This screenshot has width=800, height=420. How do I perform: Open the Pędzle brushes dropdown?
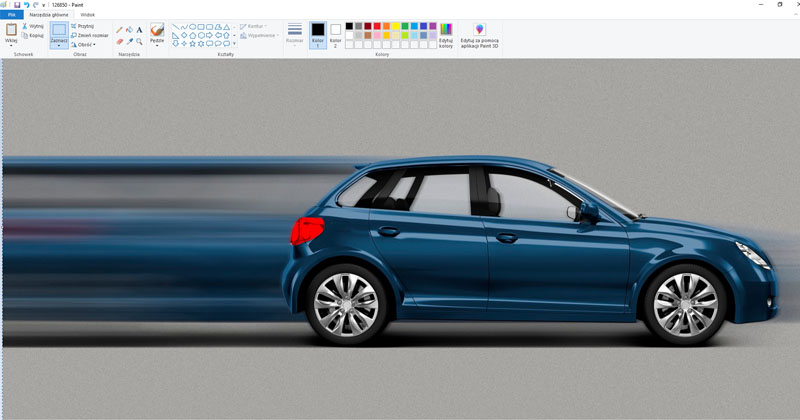click(157, 44)
